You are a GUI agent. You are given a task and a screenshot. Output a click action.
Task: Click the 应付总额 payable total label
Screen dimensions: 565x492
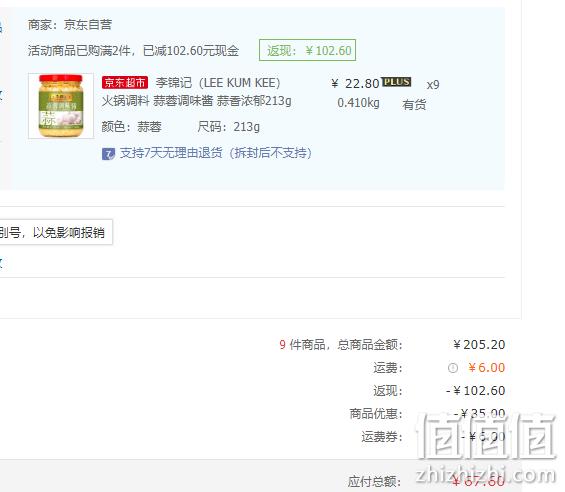click(x=375, y=482)
